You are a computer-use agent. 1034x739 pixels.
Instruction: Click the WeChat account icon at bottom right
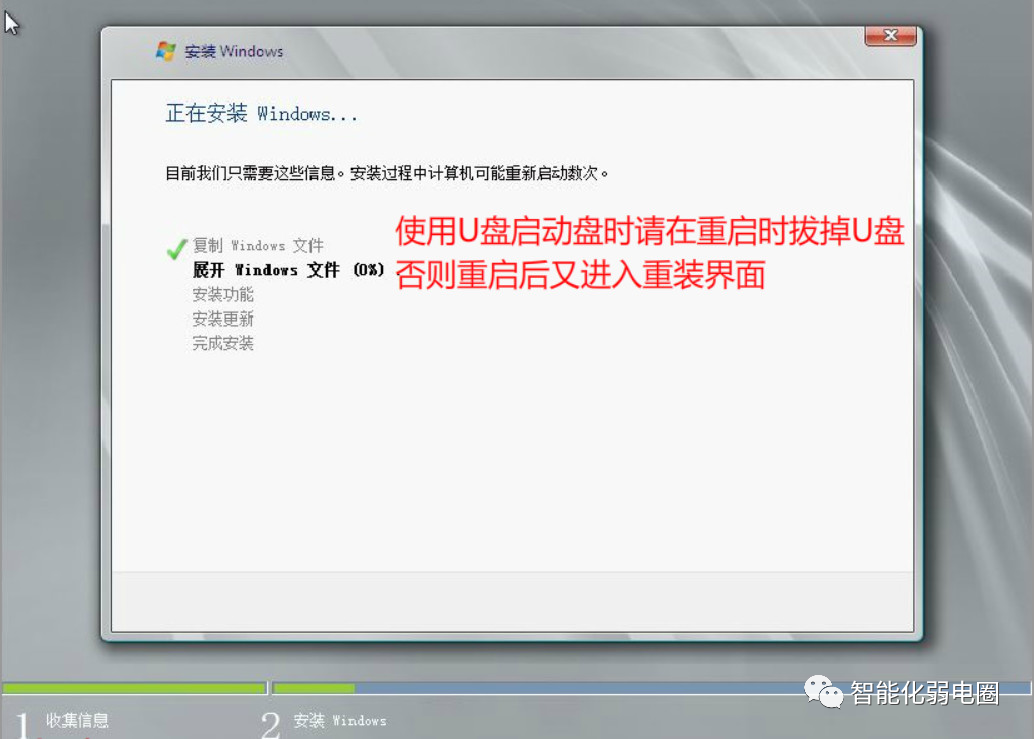pyautogui.click(x=824, y=692)
